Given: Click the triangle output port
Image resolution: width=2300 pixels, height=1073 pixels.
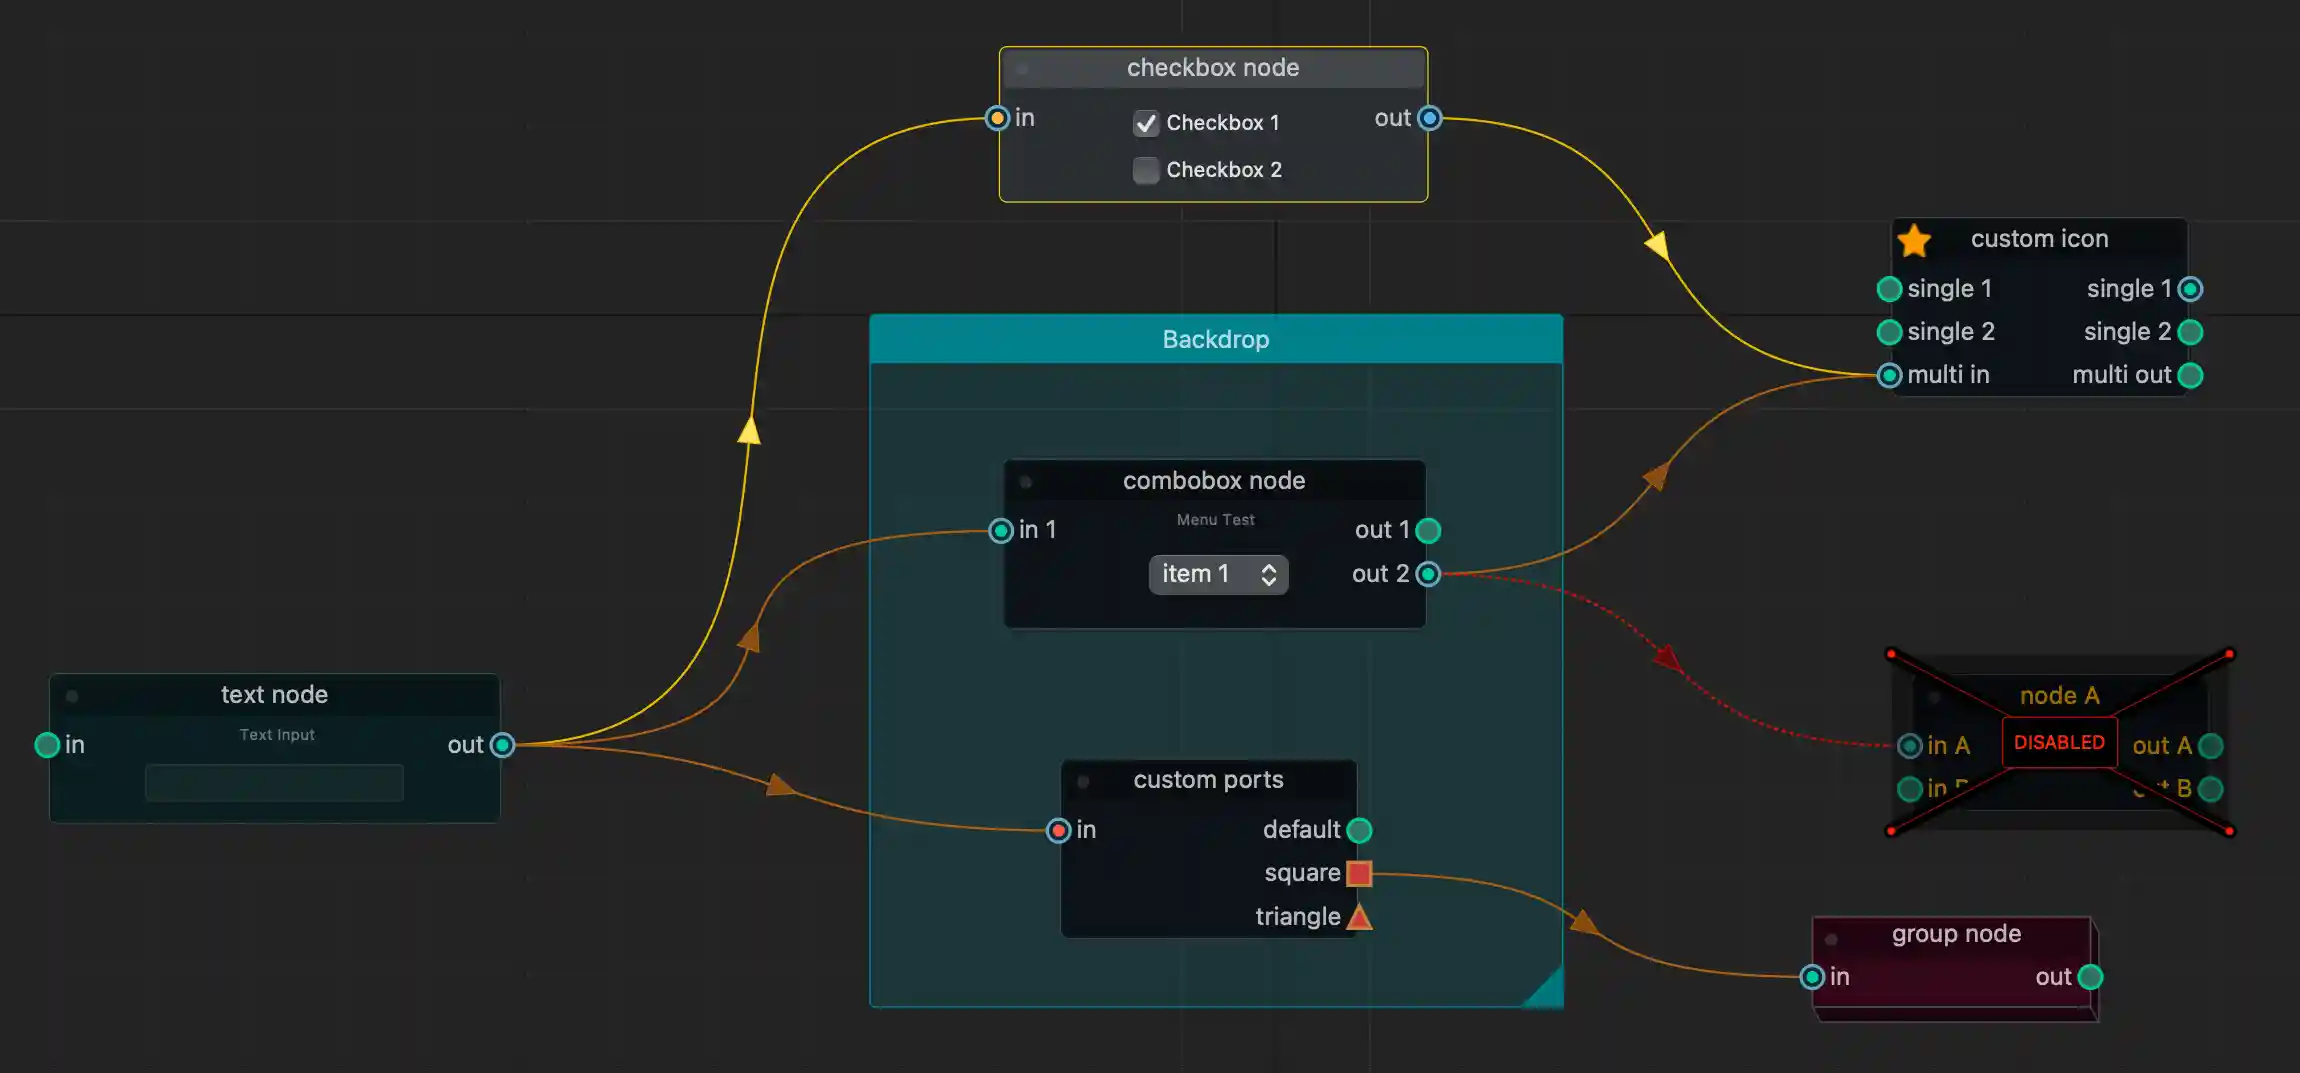Looking at the screenshot, I should (x=1359, y=917).
